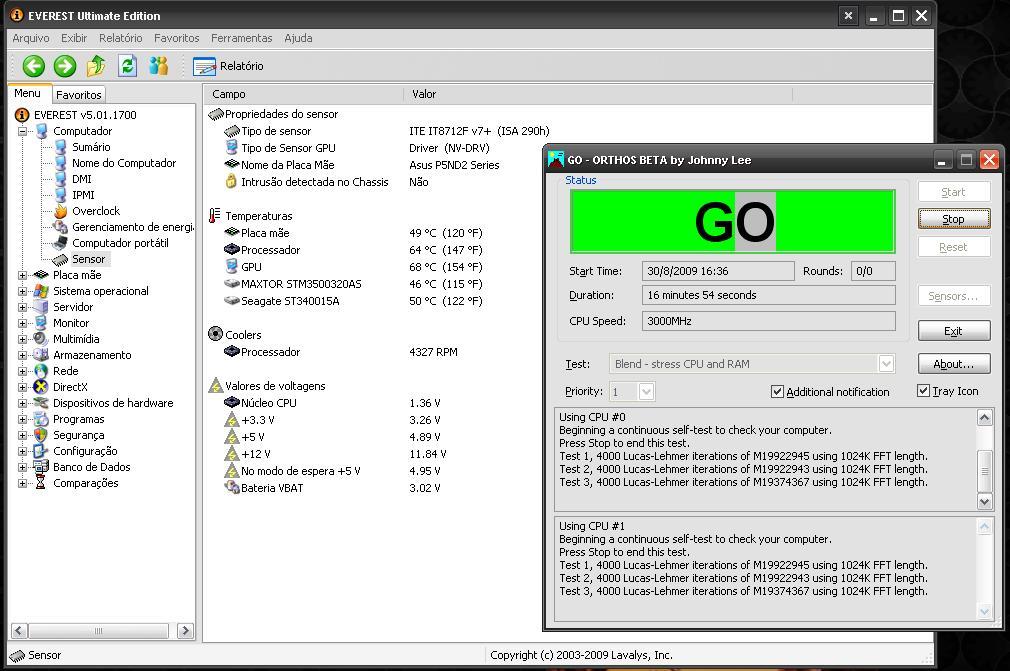Viewport: 1010px width, 671px height.
Task: Click the CPU #0 log scroll-down arrow
Action: click(984, 501)
